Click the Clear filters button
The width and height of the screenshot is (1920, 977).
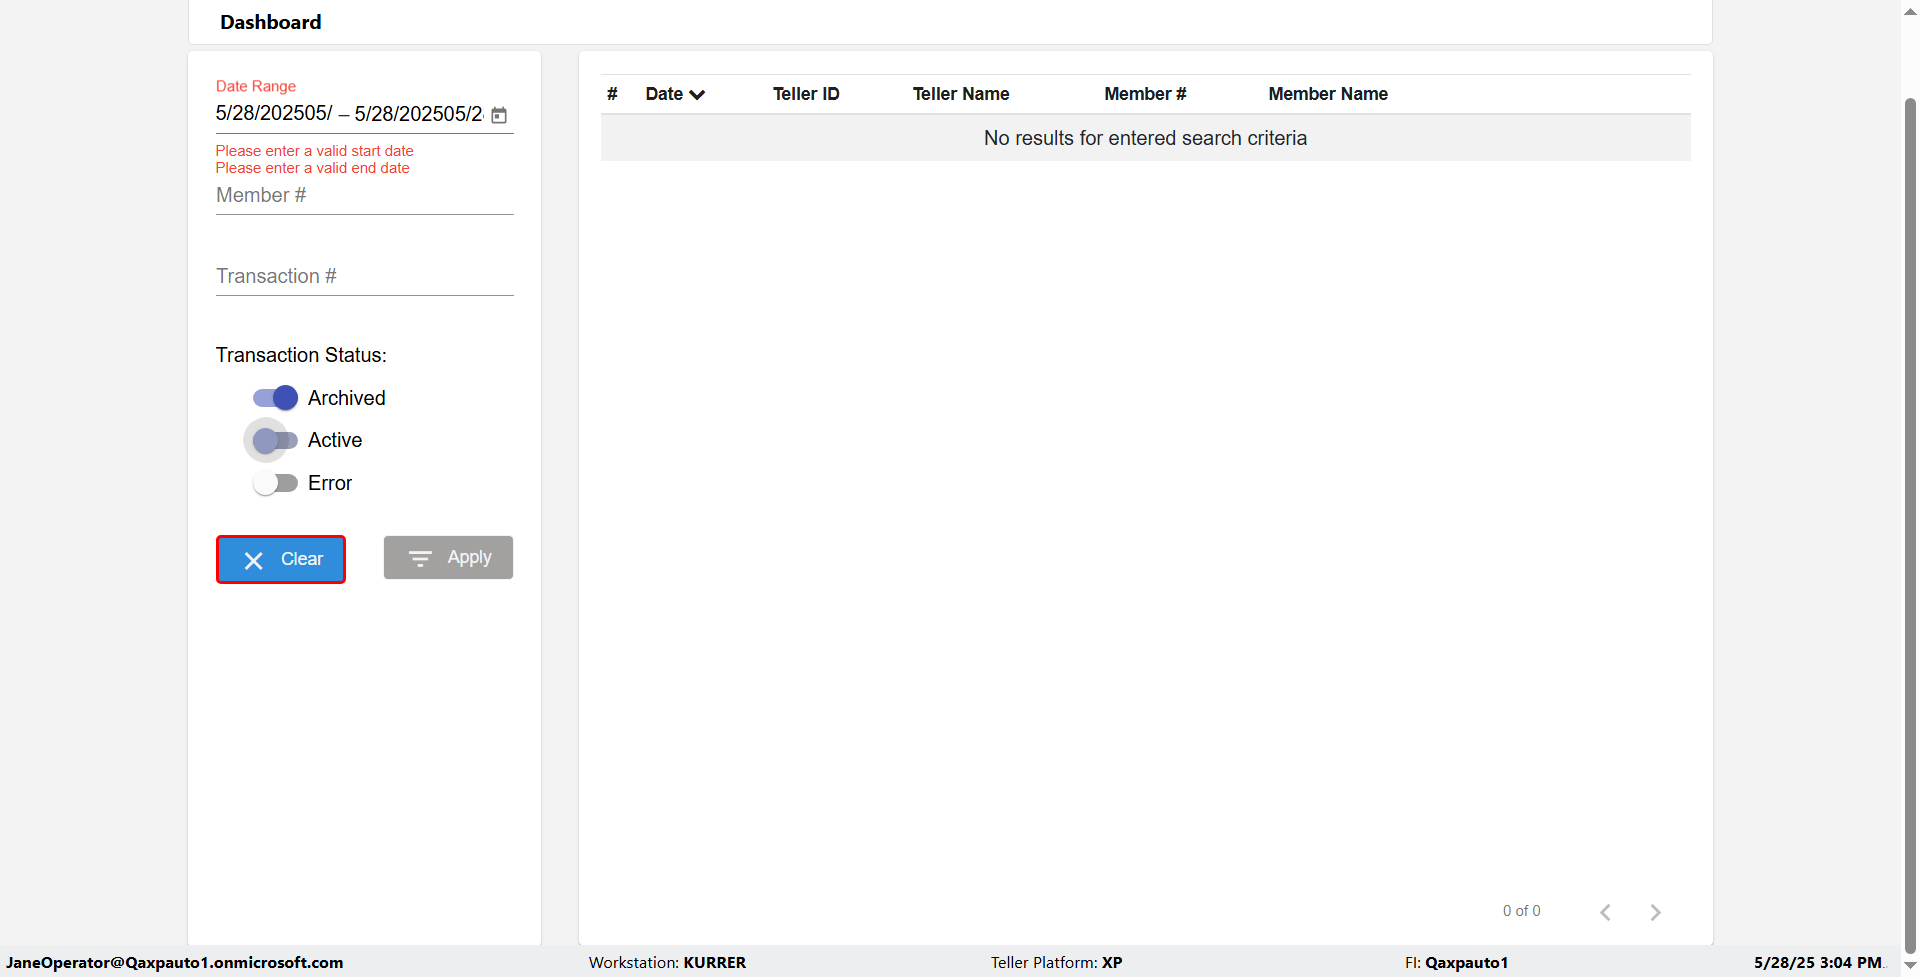281,559
